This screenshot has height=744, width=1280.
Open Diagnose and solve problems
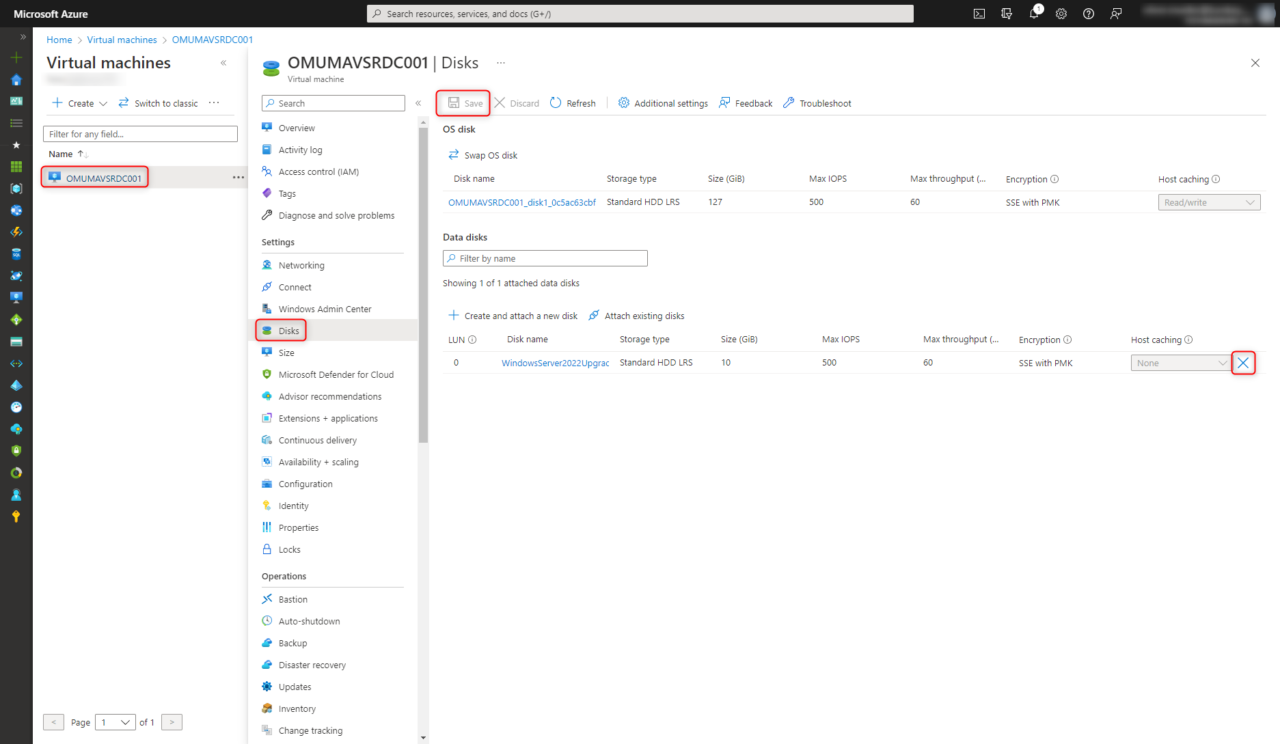click(x=334, y=215)
